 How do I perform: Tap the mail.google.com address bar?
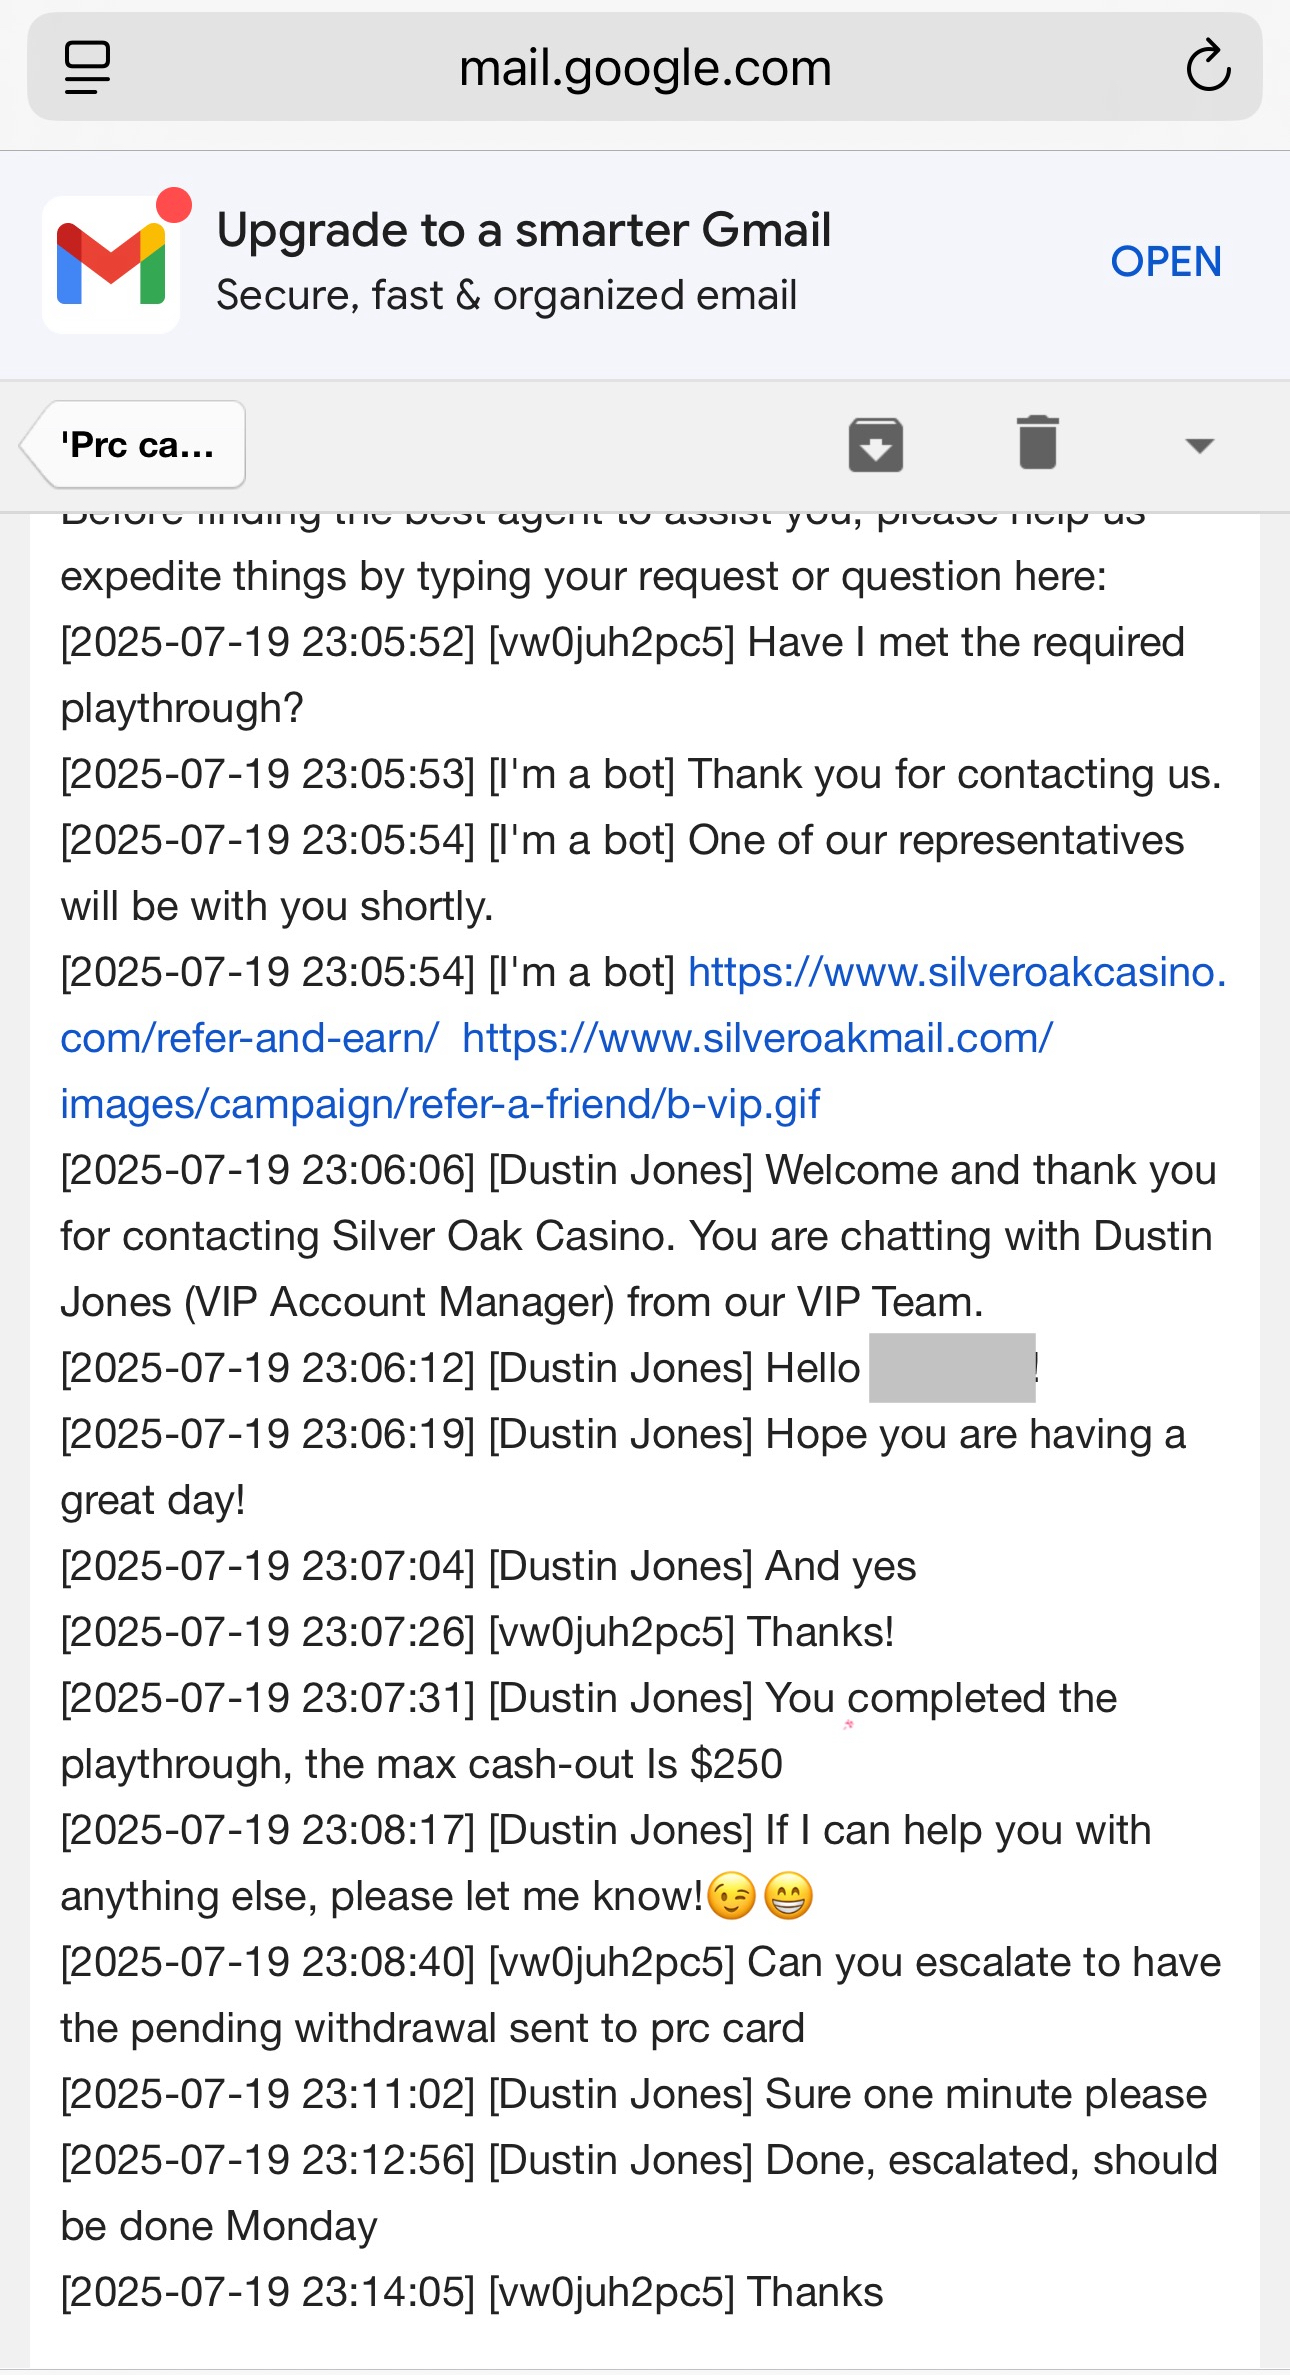[x=645, y=67]
